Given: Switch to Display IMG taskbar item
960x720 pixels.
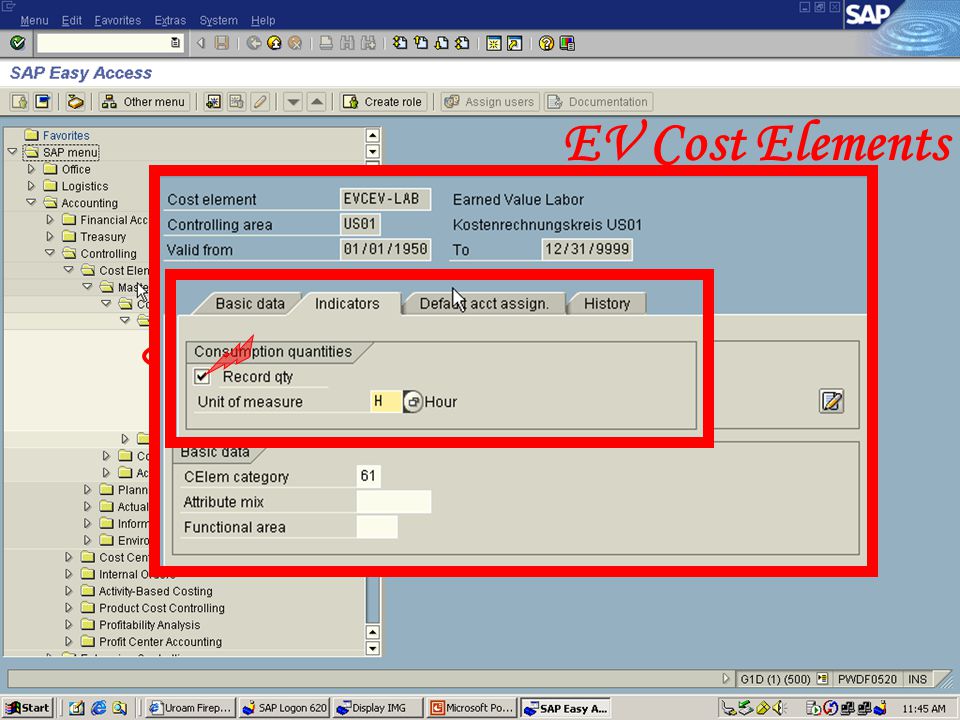Looking at the screenshot, I should coord(378,708).
